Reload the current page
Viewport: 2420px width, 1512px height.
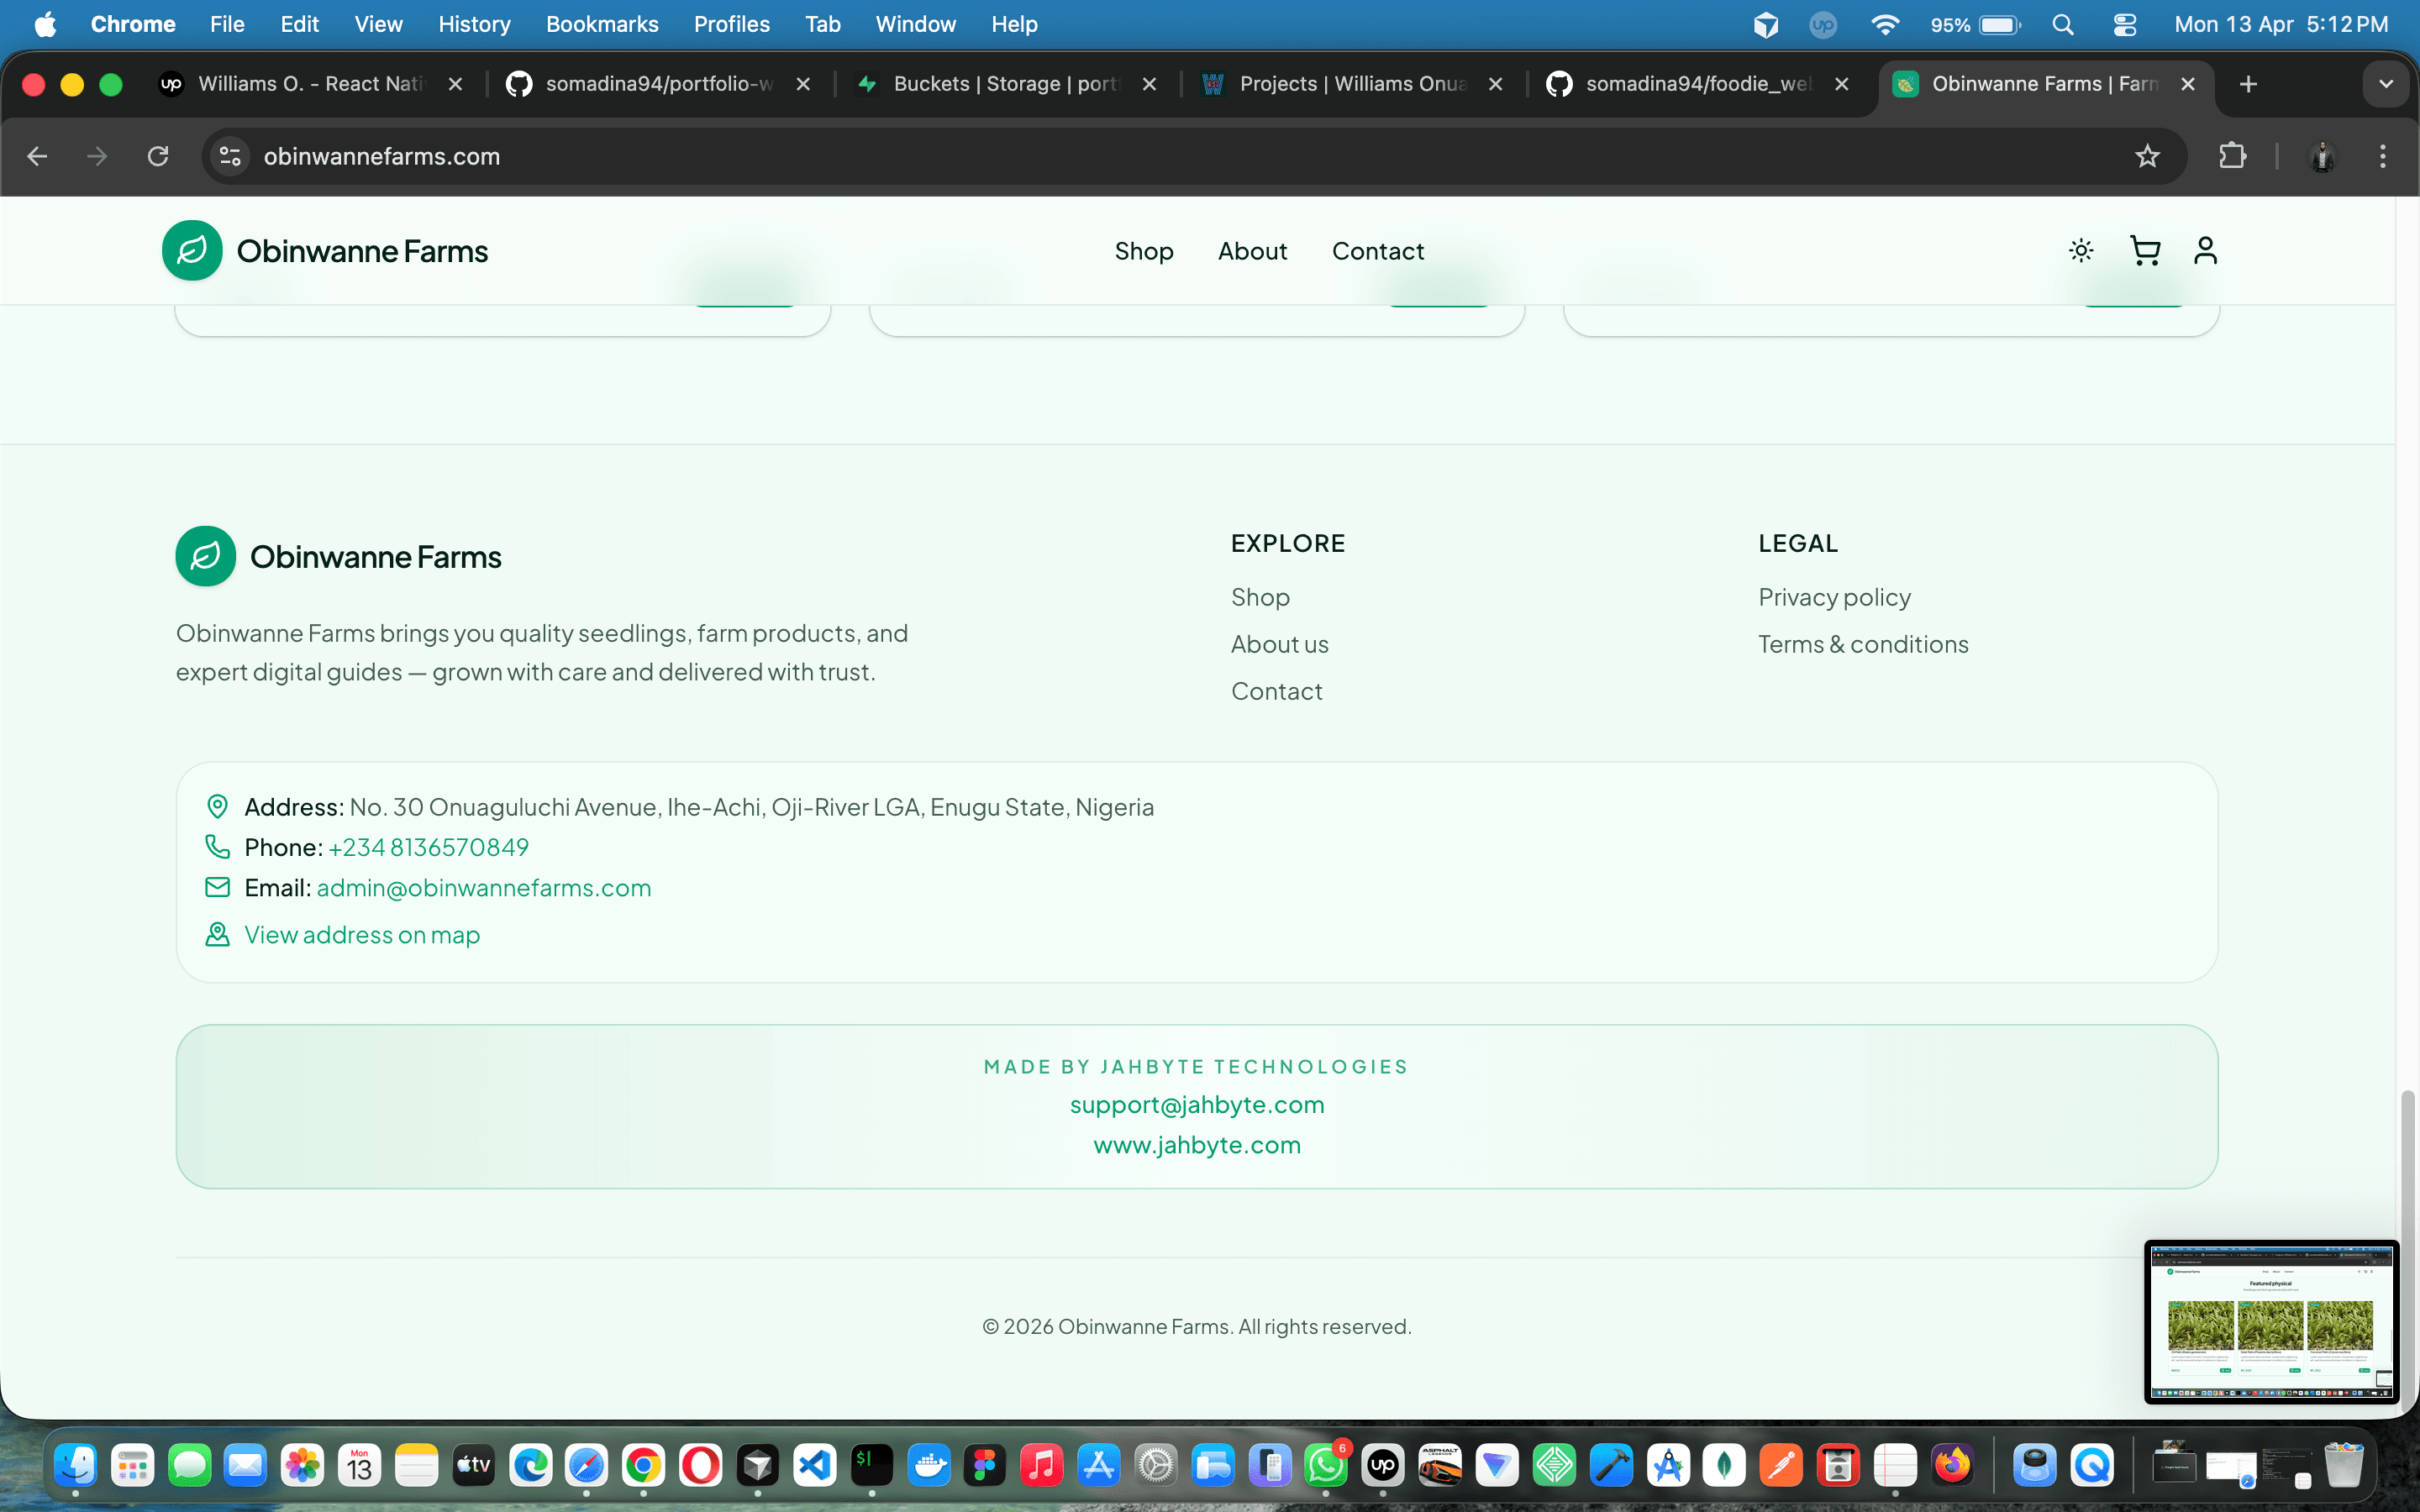click(x=158, y=156)
